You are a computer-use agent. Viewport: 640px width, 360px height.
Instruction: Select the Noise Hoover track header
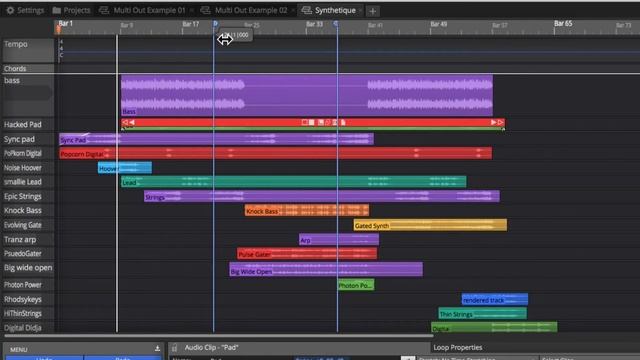(x=28, y=168)
